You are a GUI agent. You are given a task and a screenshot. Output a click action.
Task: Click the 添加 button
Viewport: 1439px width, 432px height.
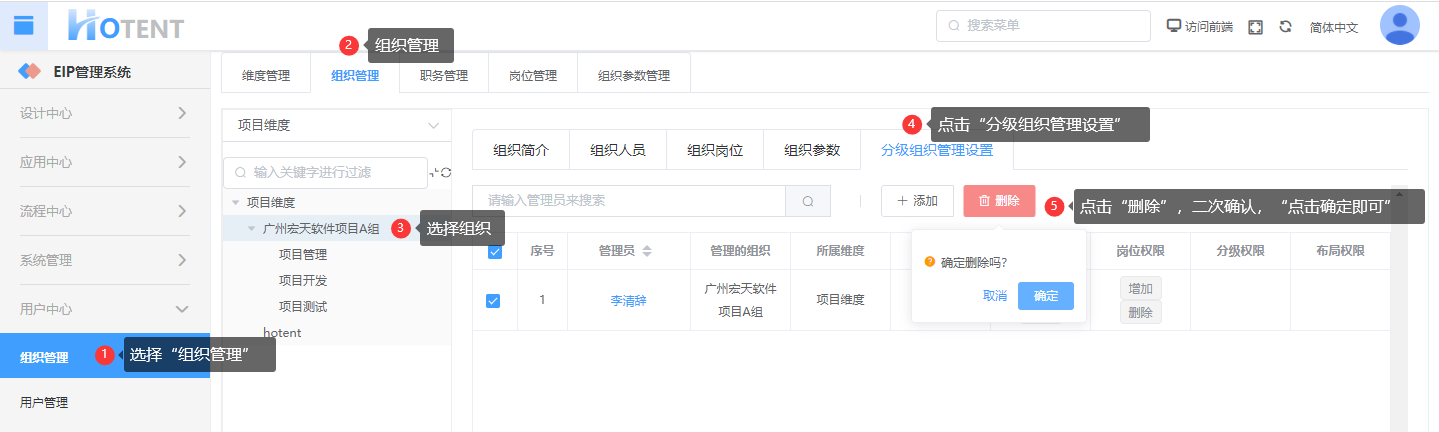coord(917,201)
